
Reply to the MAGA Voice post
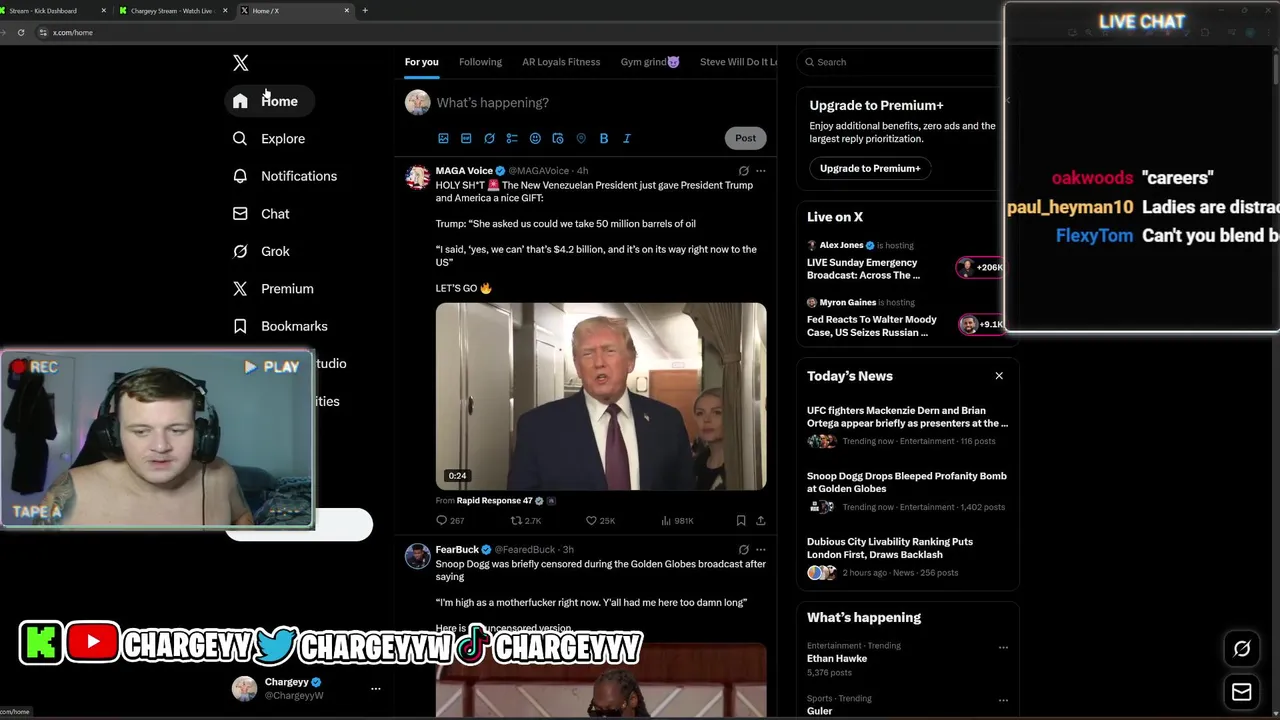(x=450, y=520)
